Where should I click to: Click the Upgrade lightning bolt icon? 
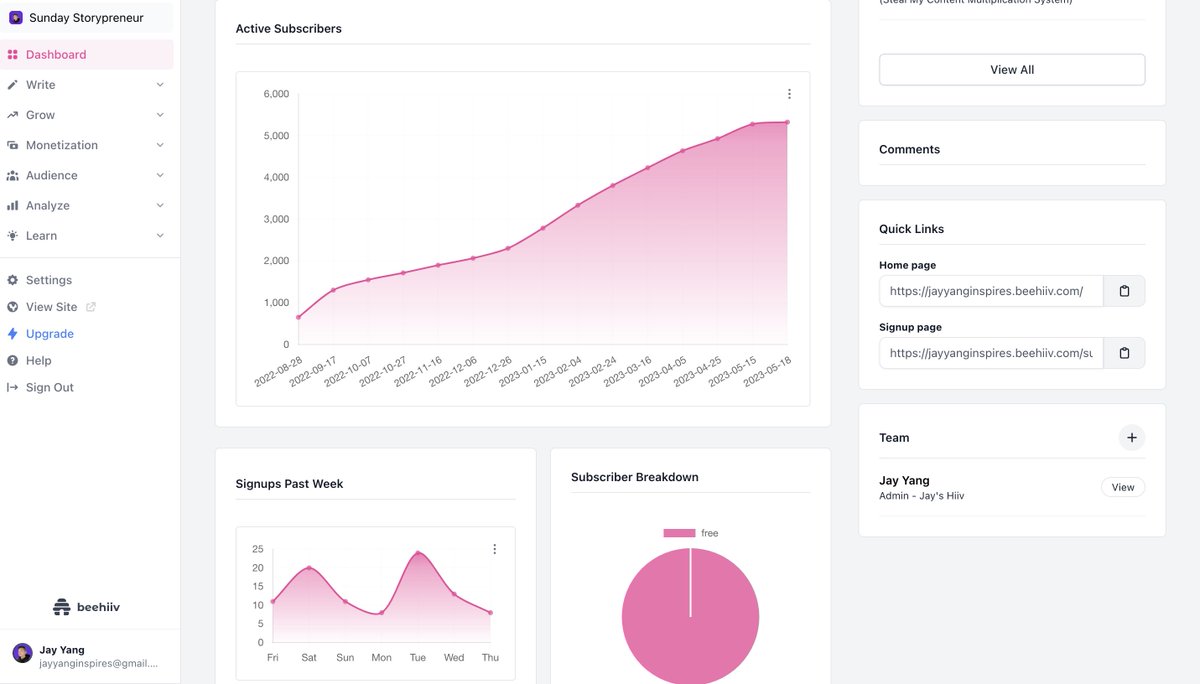(x=13, y=334)
